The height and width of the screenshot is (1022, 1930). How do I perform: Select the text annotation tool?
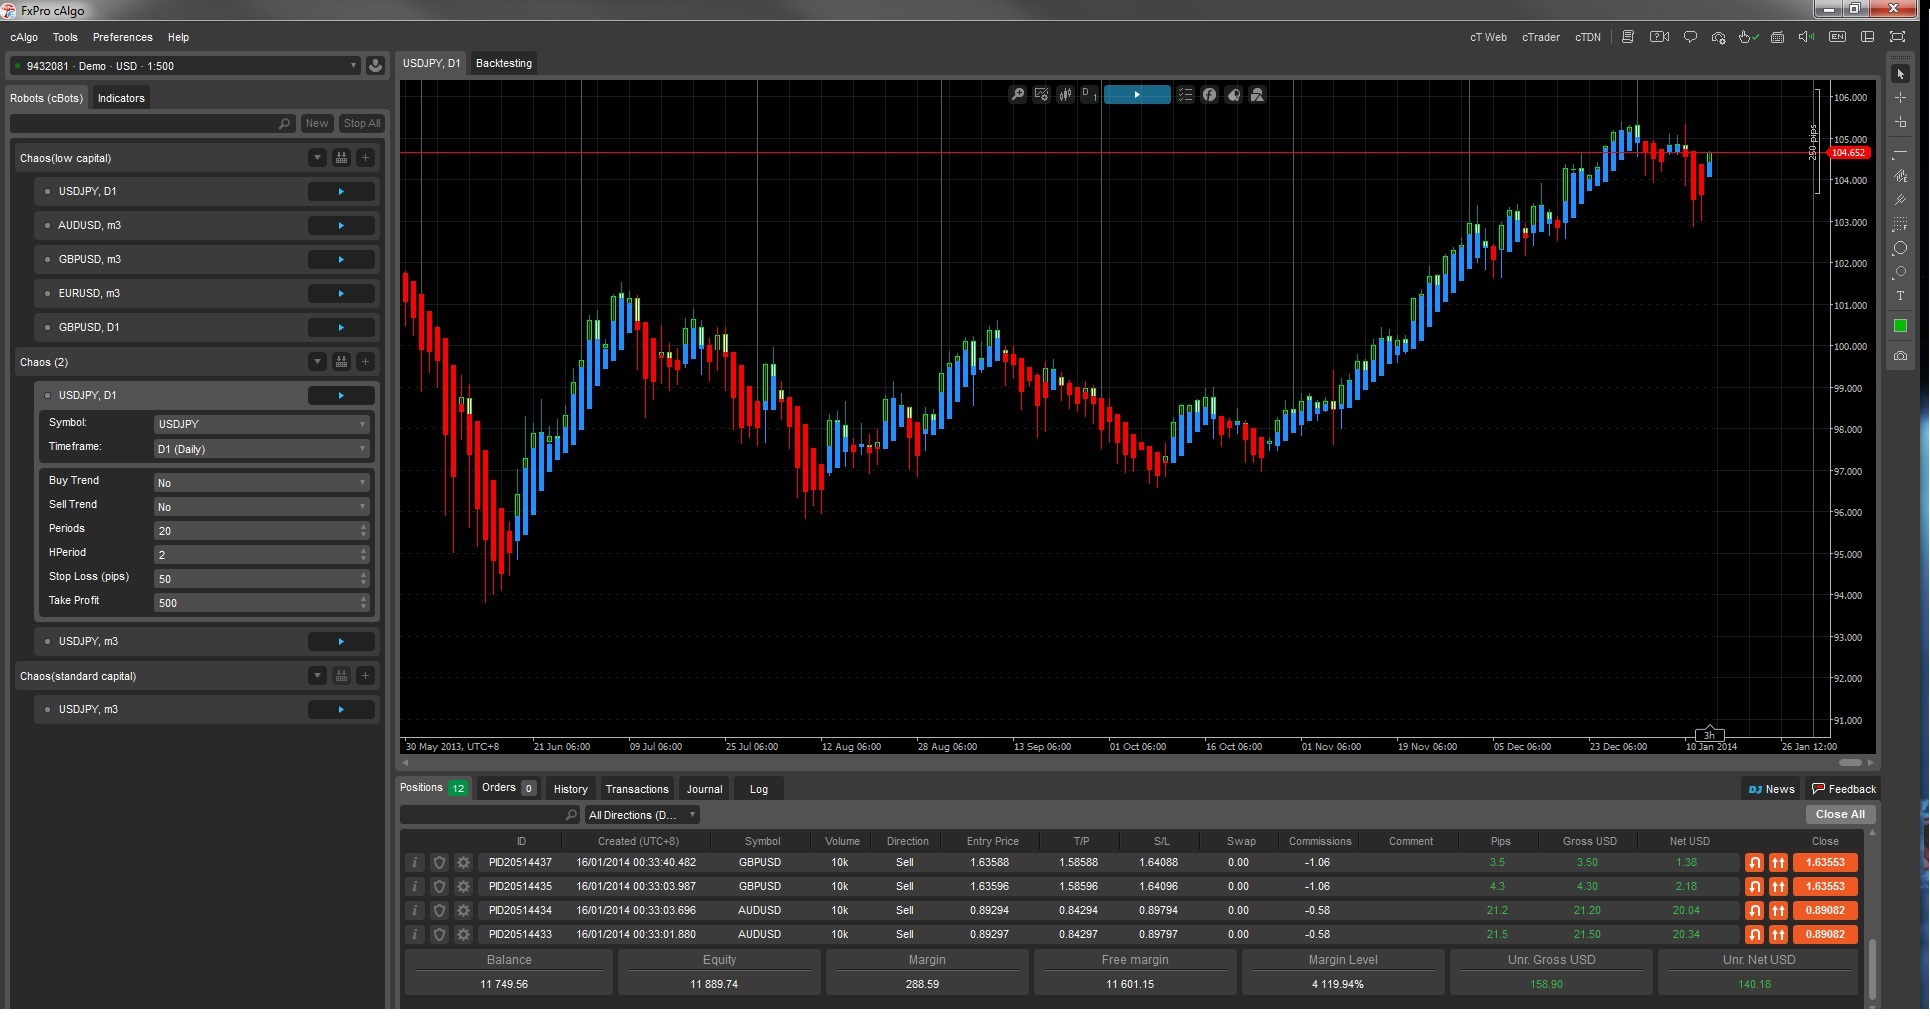click(1900, 296)
